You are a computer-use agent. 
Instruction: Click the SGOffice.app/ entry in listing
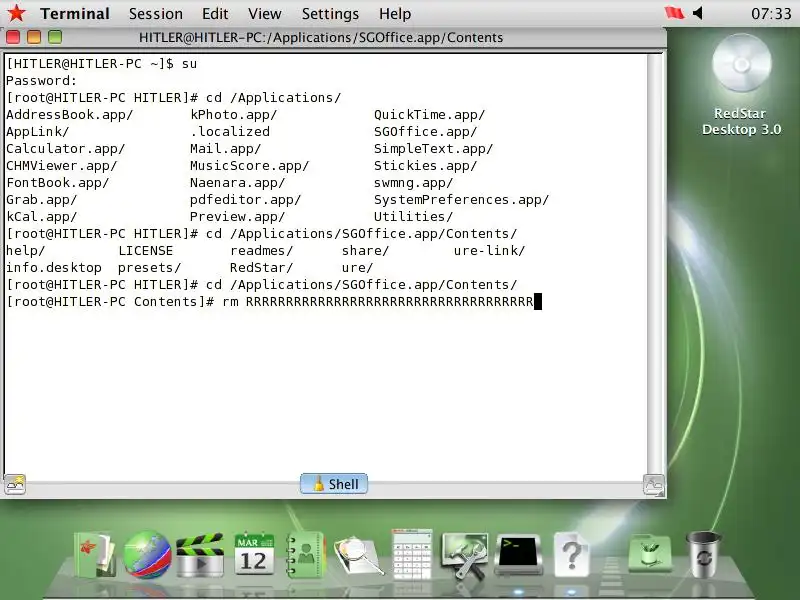pyautogui.click(x=425, y=132)
